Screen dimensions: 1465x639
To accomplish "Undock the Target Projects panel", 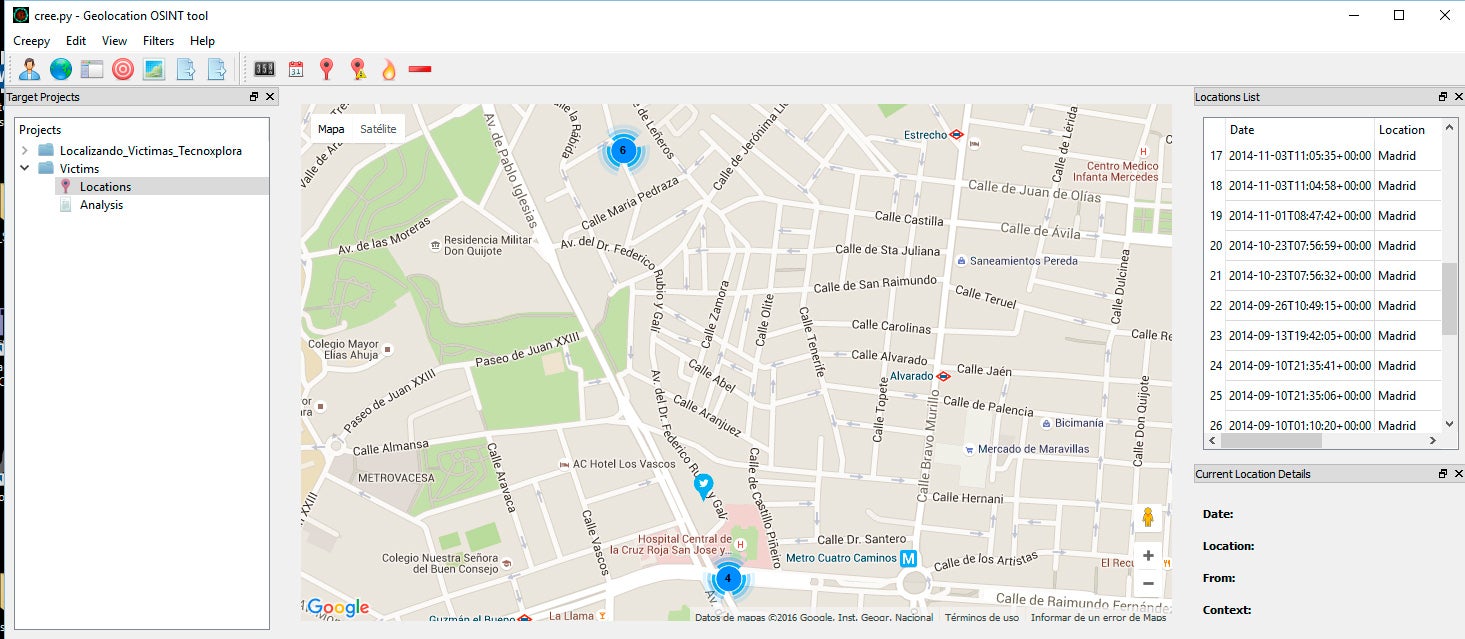I will click(254, 97).
